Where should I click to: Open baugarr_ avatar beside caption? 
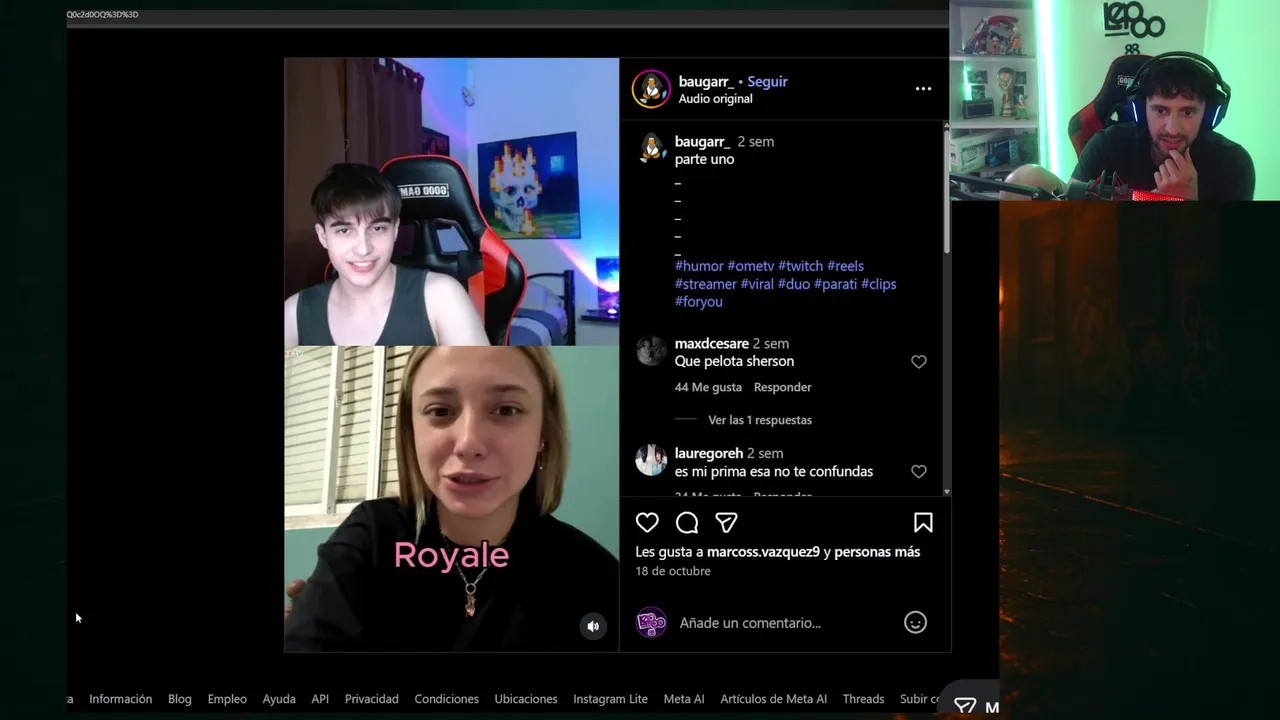coord(652,148)
